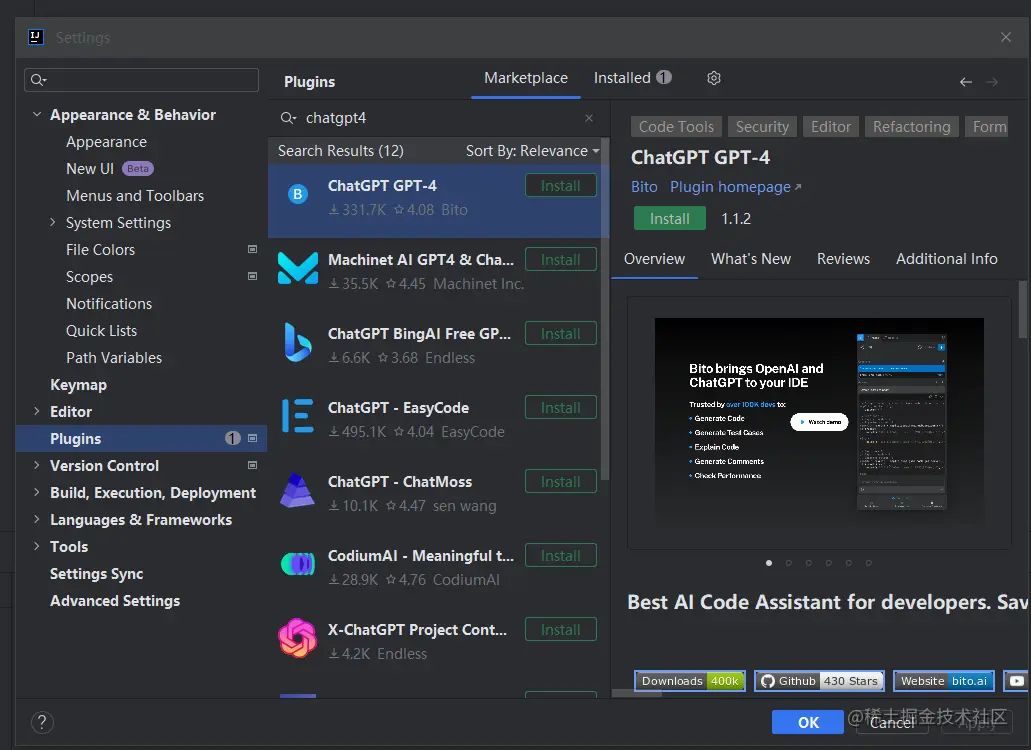Click the Cancel button
Screen dimensions: 1031x750
(892, 722)
